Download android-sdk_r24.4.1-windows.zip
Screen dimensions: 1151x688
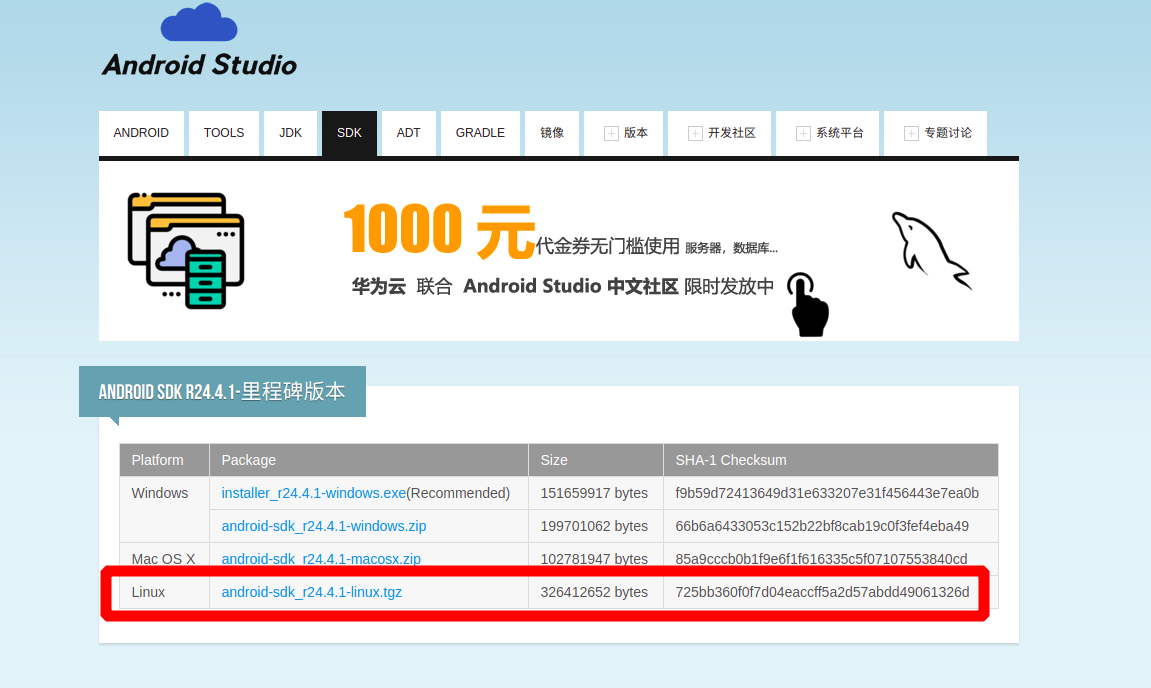[x=324, y=526]
